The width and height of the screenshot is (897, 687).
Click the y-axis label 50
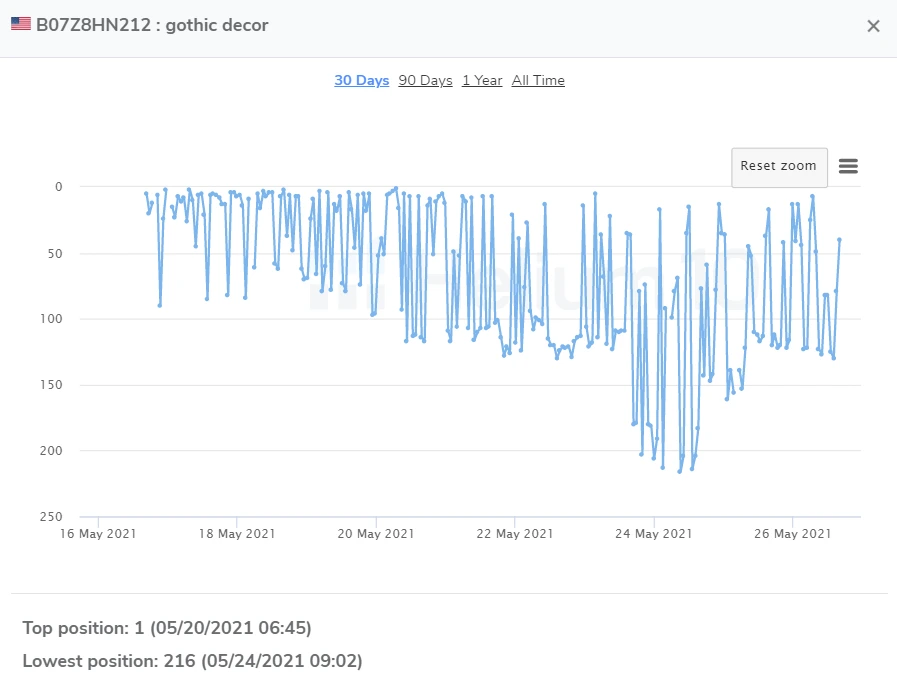click(55, 253)
